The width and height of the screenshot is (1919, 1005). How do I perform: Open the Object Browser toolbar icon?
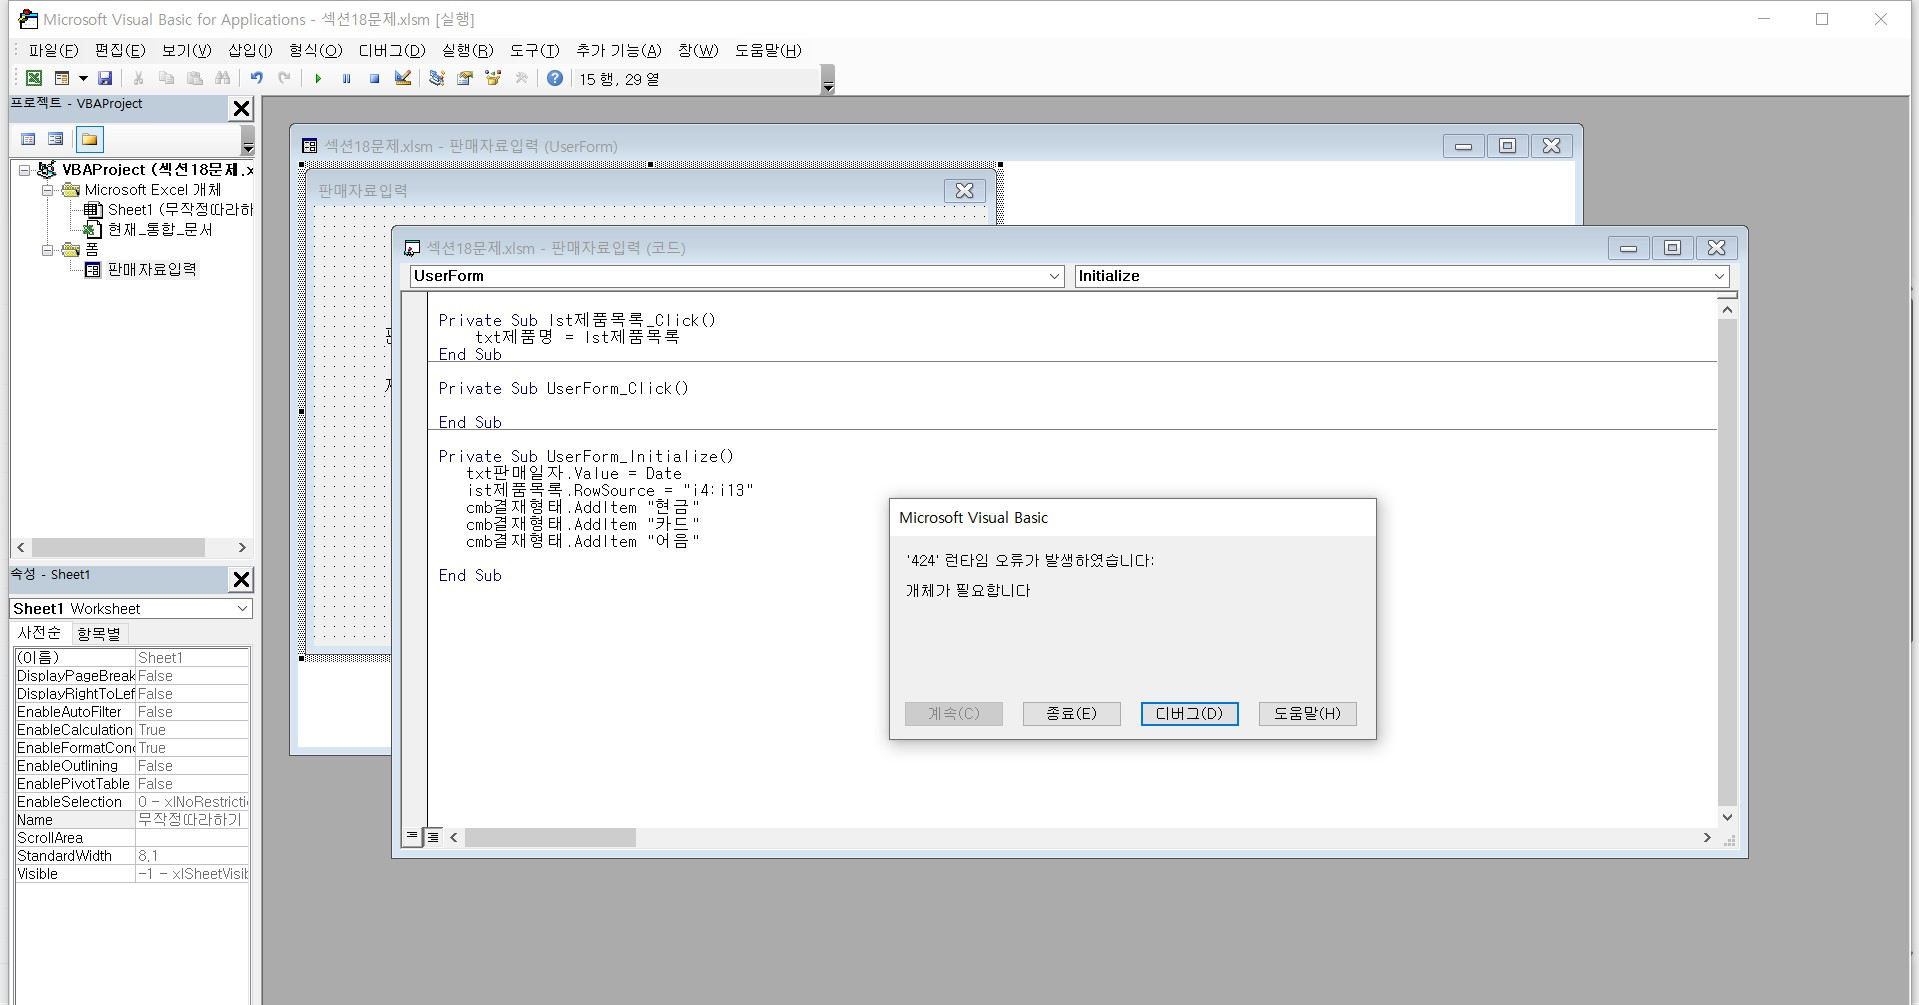[493, 78]
